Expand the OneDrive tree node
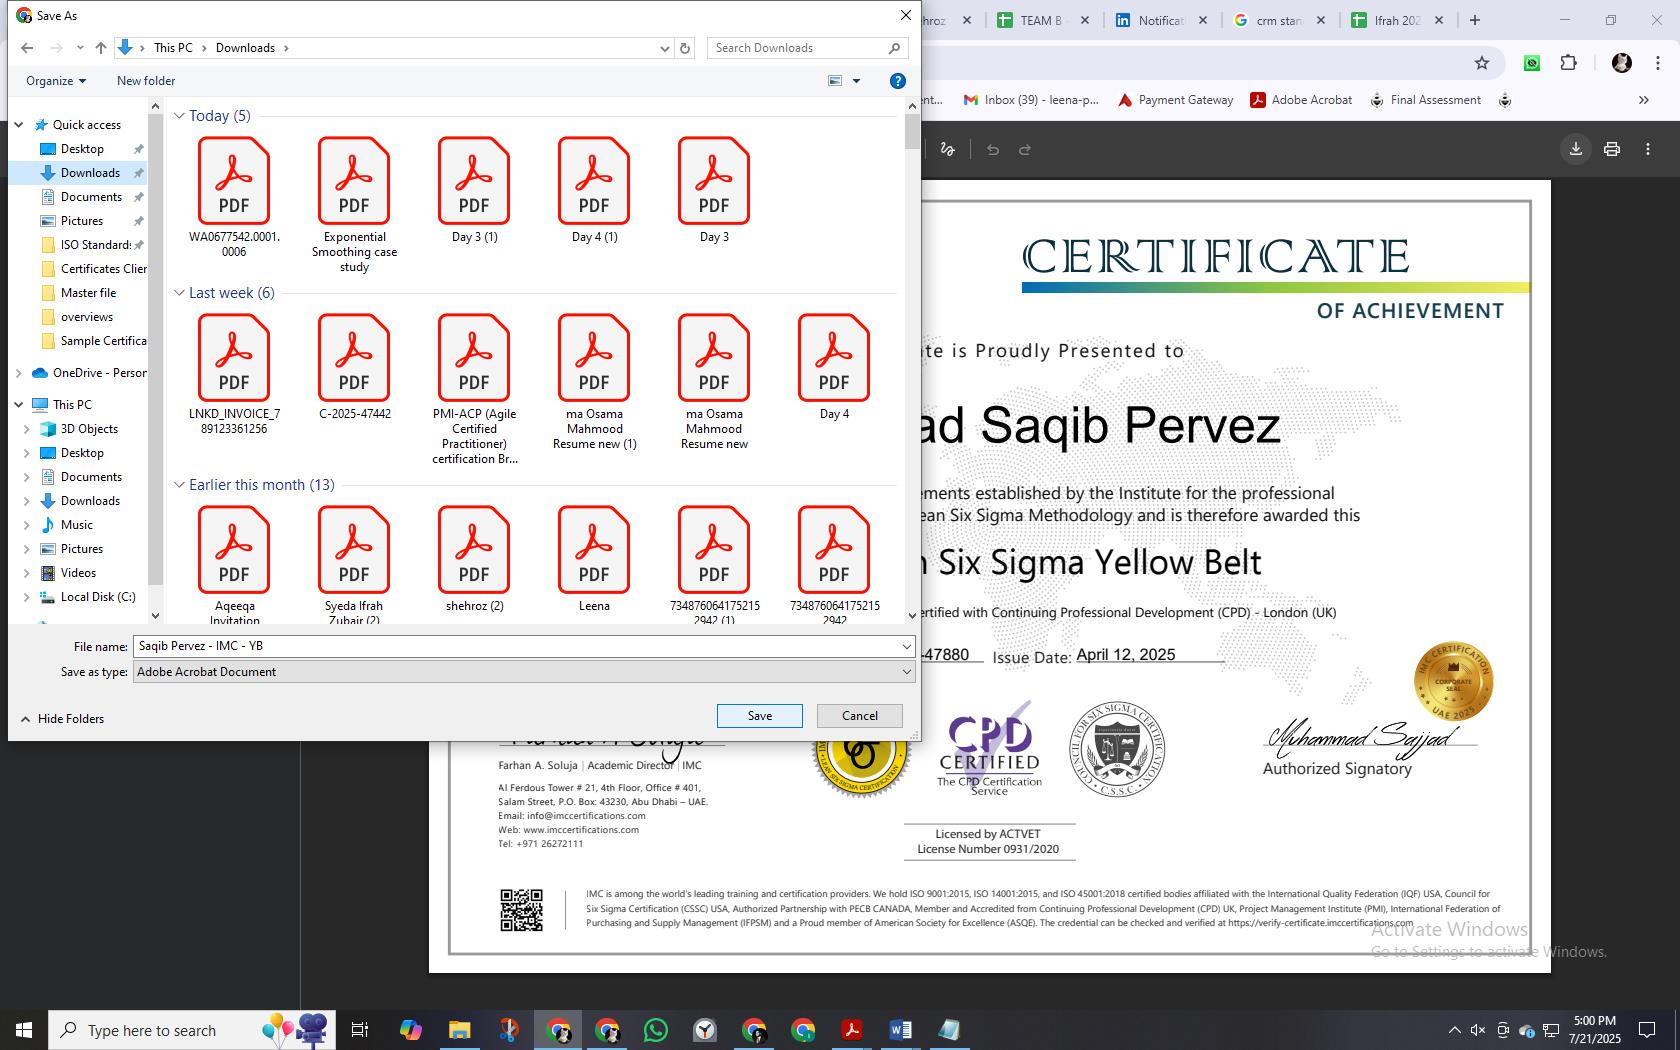This screenshot has height=1050, width=1680. click(x=19, y=373)
